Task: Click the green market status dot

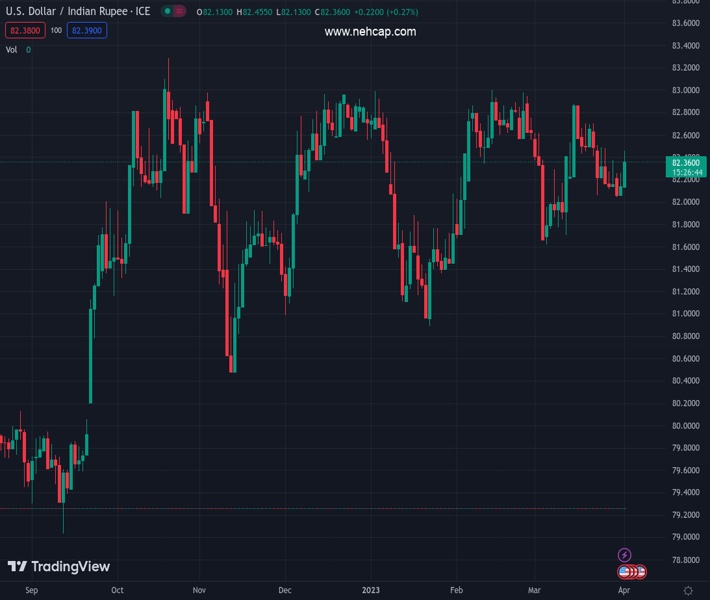Action: point(167,12)
